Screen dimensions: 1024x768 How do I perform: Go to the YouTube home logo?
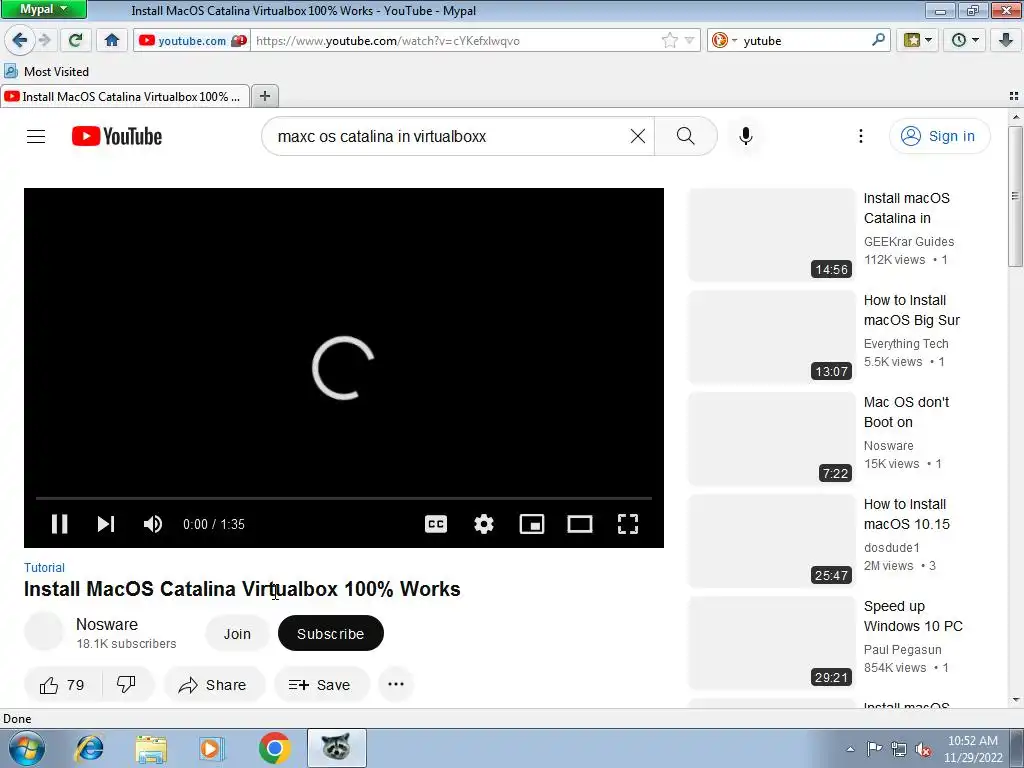(117, 136)
